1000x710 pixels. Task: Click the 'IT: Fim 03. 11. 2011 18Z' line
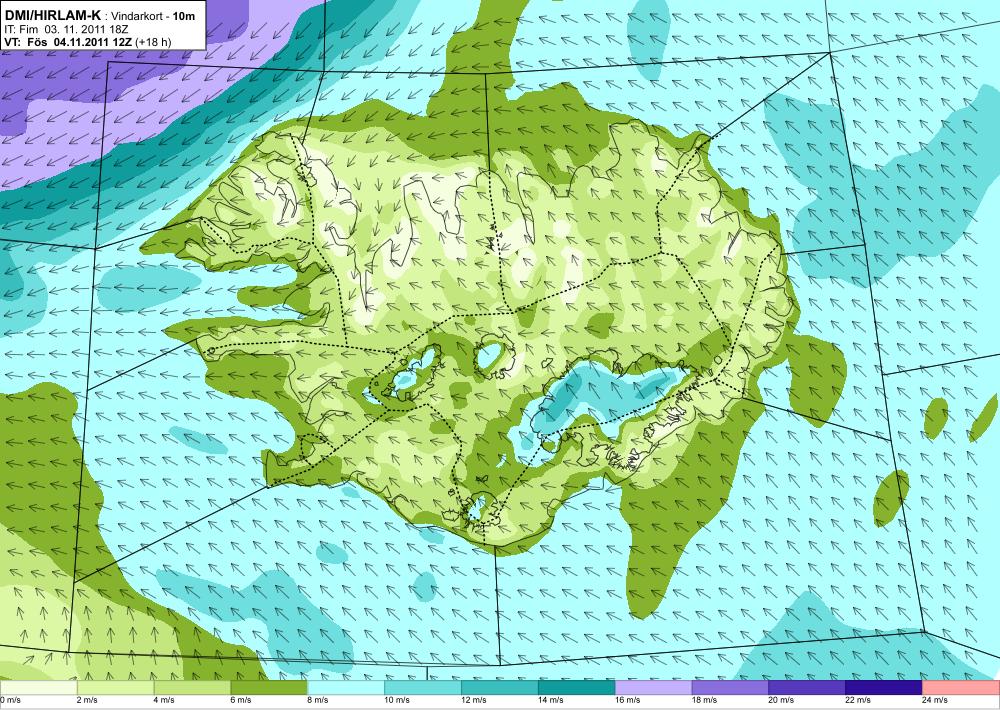click(66, 29)
